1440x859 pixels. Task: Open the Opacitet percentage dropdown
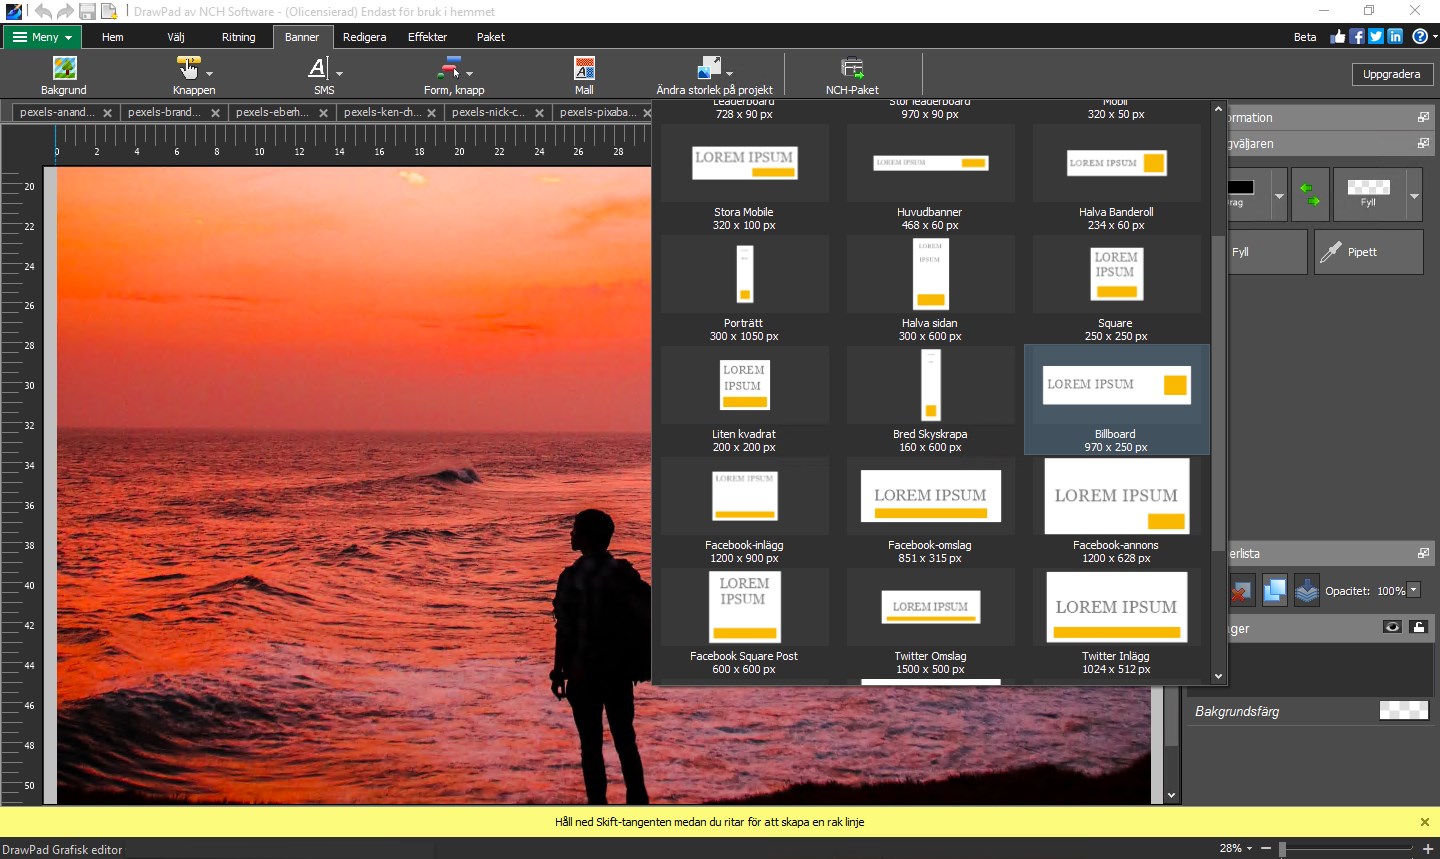pyautogui.click(x=1414, y=590)
